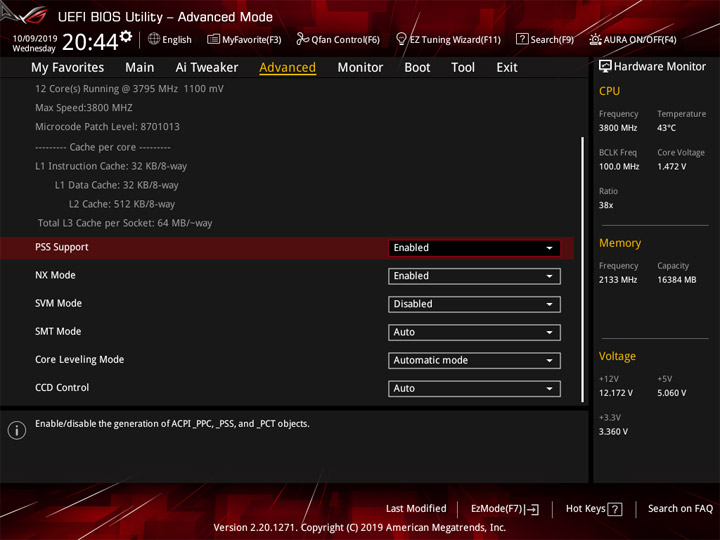
Task: Show Hot Keys help
Action: click(594, 509)
